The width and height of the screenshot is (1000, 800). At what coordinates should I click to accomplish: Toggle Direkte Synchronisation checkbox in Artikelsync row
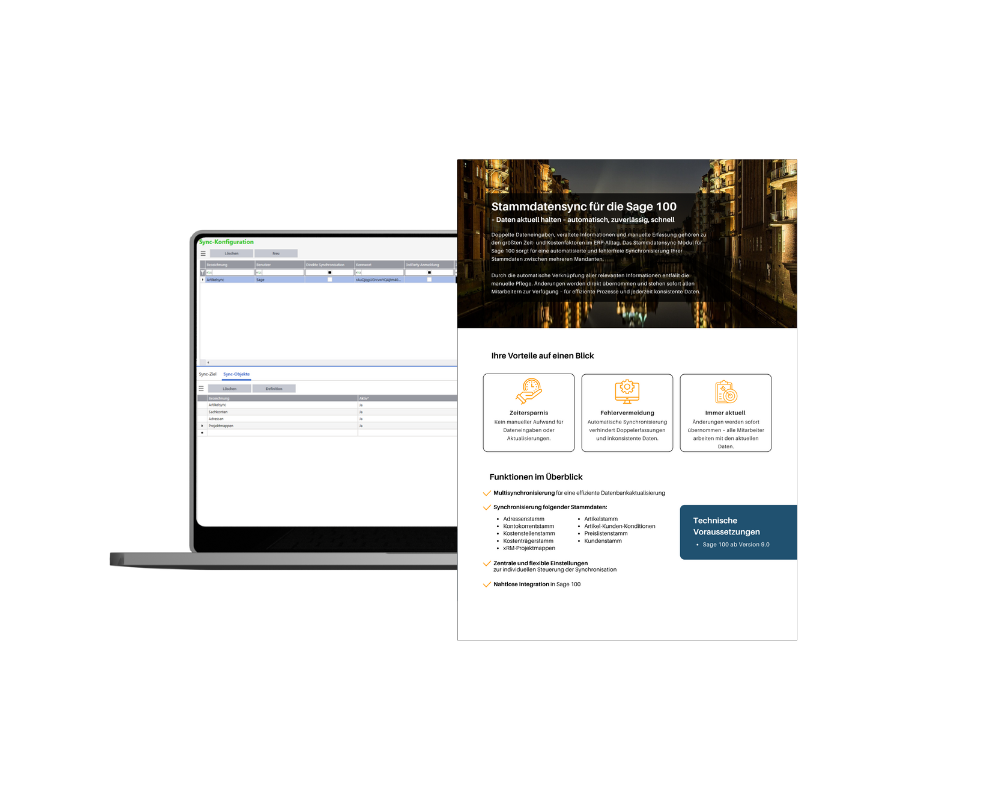[329, 280]
